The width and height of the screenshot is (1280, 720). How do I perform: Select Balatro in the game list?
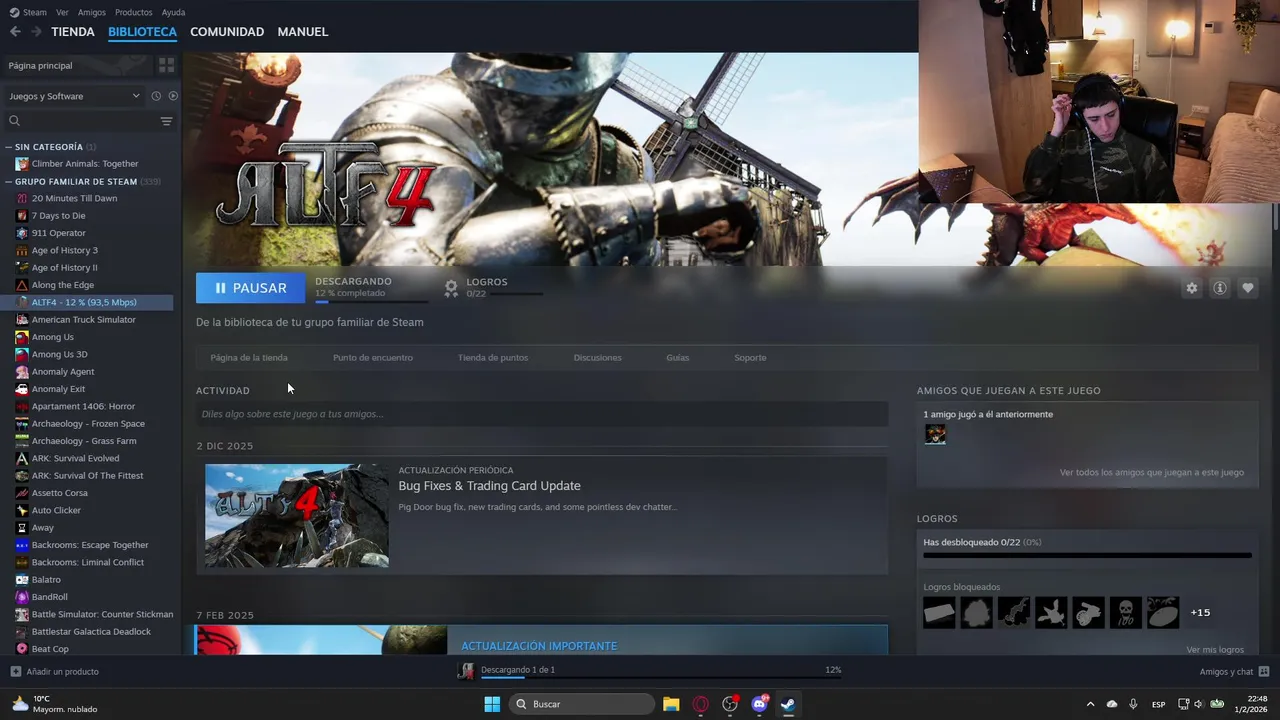click(x=46, y=580)
